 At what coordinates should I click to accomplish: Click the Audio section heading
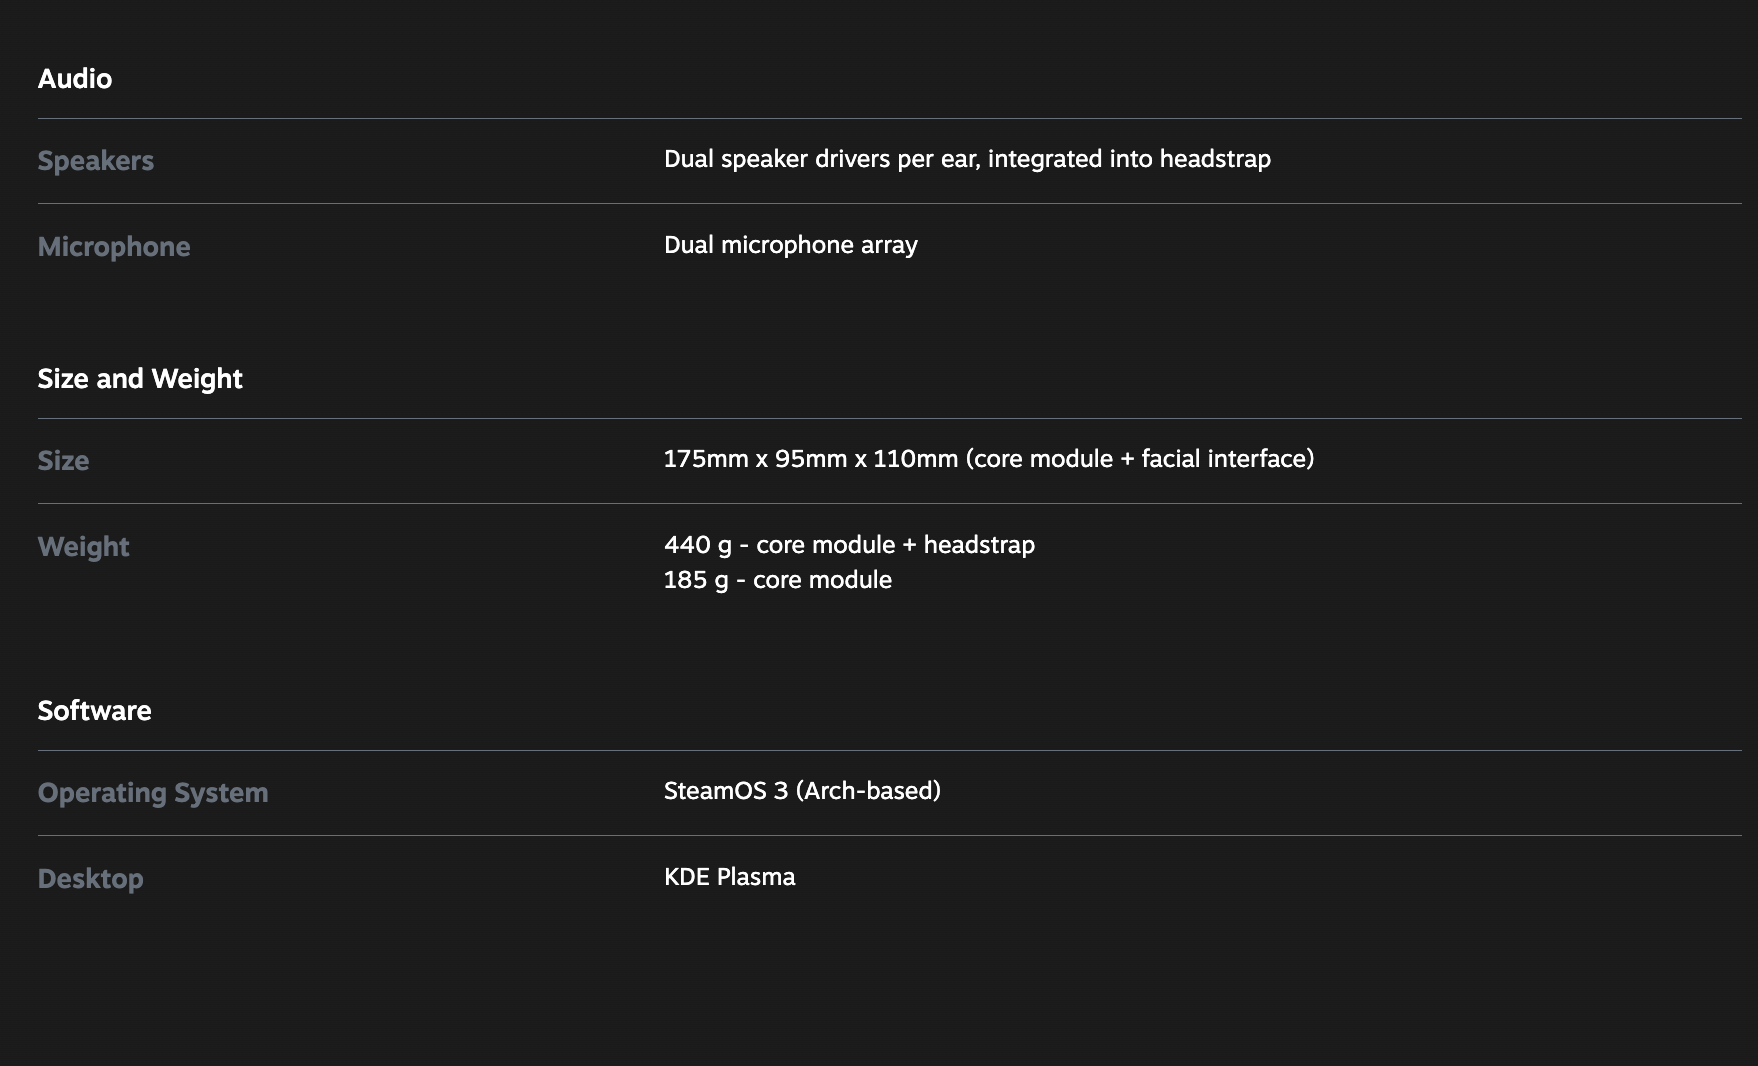click(75, 79)
